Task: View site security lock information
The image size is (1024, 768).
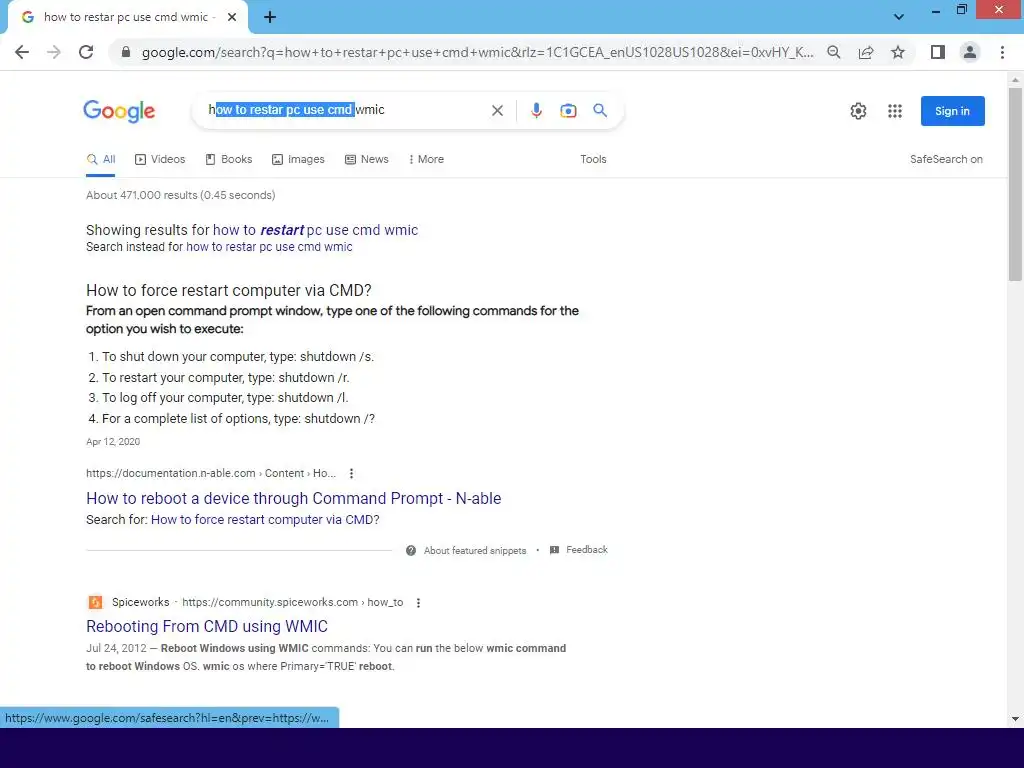Action: 126,52
